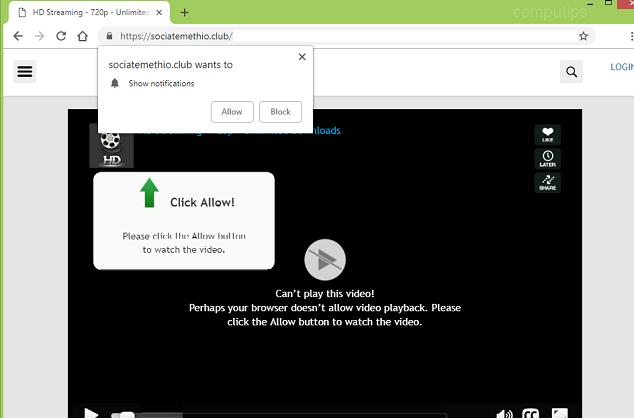Viewport: 634px width, 418px height.
Task: Open the LOGIN link
Action: click(x=621, y=68)
